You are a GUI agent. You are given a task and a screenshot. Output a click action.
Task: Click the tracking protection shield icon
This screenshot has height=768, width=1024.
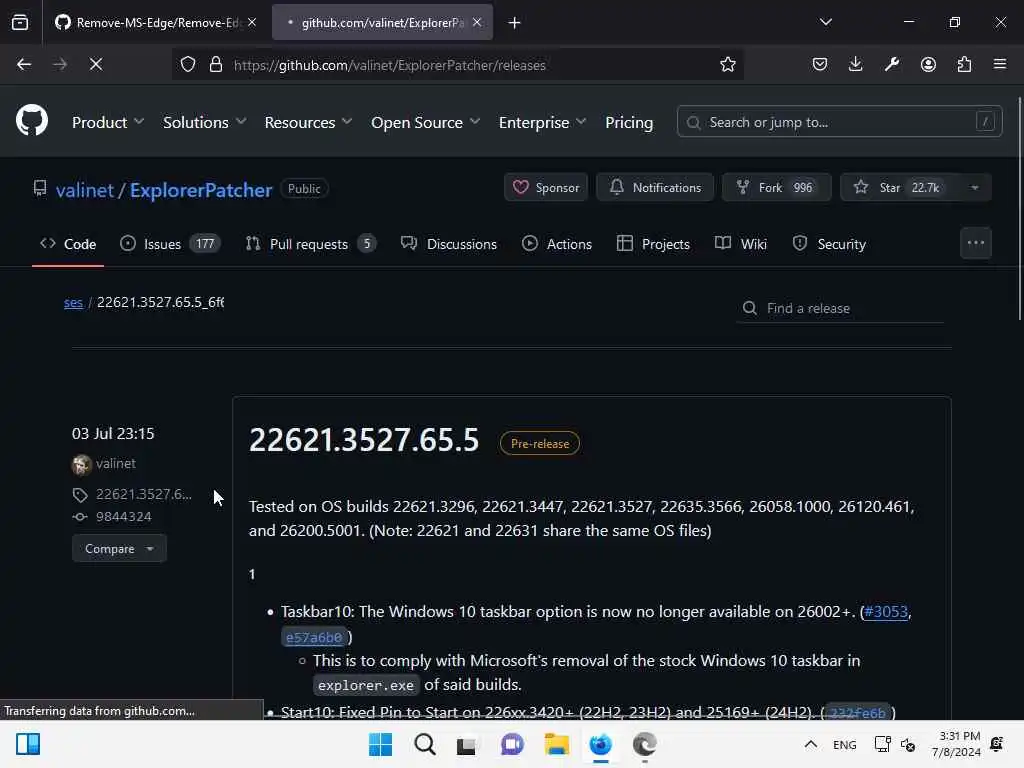pyautogui.click(x=188, y=64)
